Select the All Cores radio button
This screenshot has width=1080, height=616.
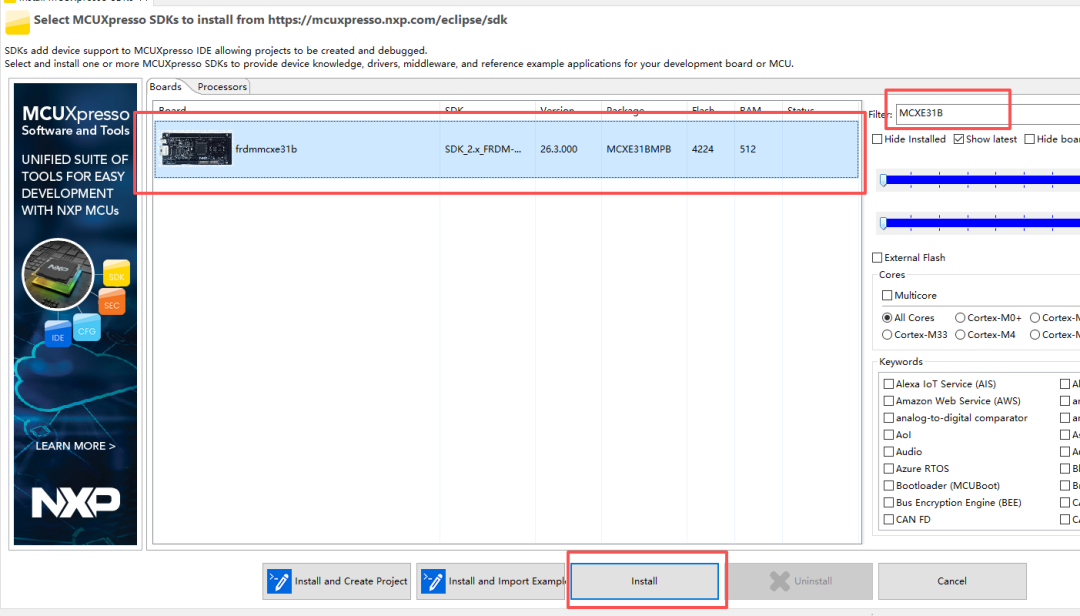click(x=887, y=318)
